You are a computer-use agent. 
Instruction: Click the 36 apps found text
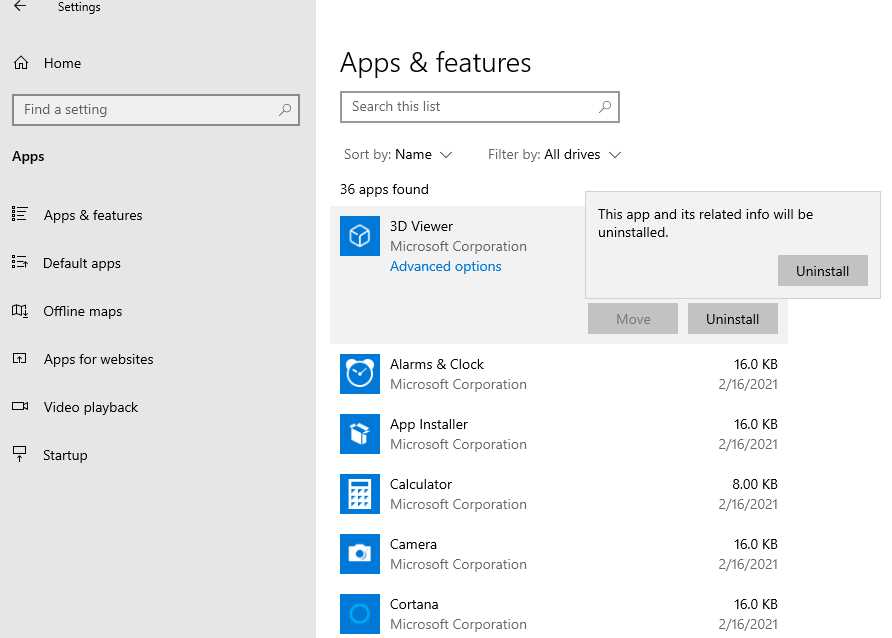point(385,189)
